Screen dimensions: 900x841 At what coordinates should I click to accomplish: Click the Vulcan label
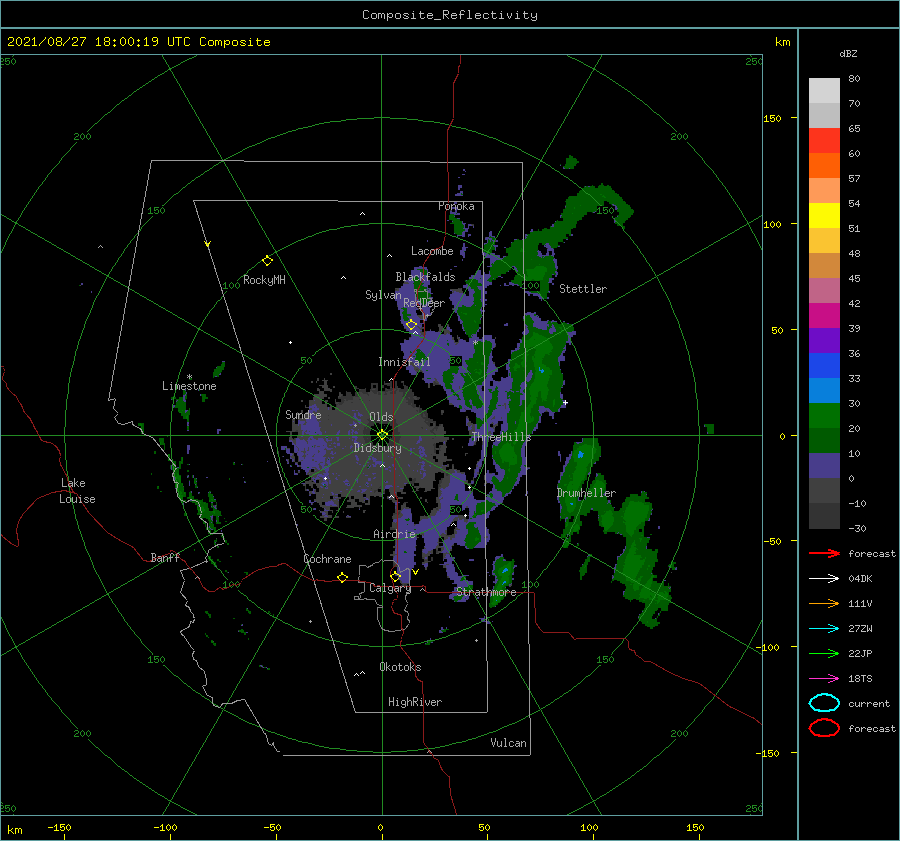tap(509, 743)
